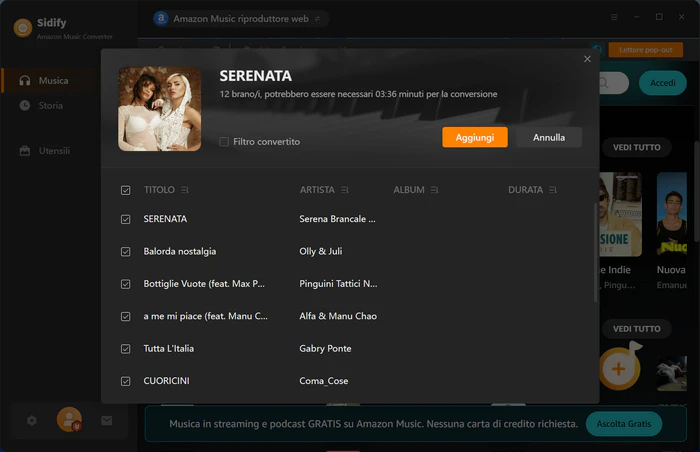Open the user profile avatar icon
The height and width of the screenshot is (452, 700).
pyautogui.click(x=69, y=419)
